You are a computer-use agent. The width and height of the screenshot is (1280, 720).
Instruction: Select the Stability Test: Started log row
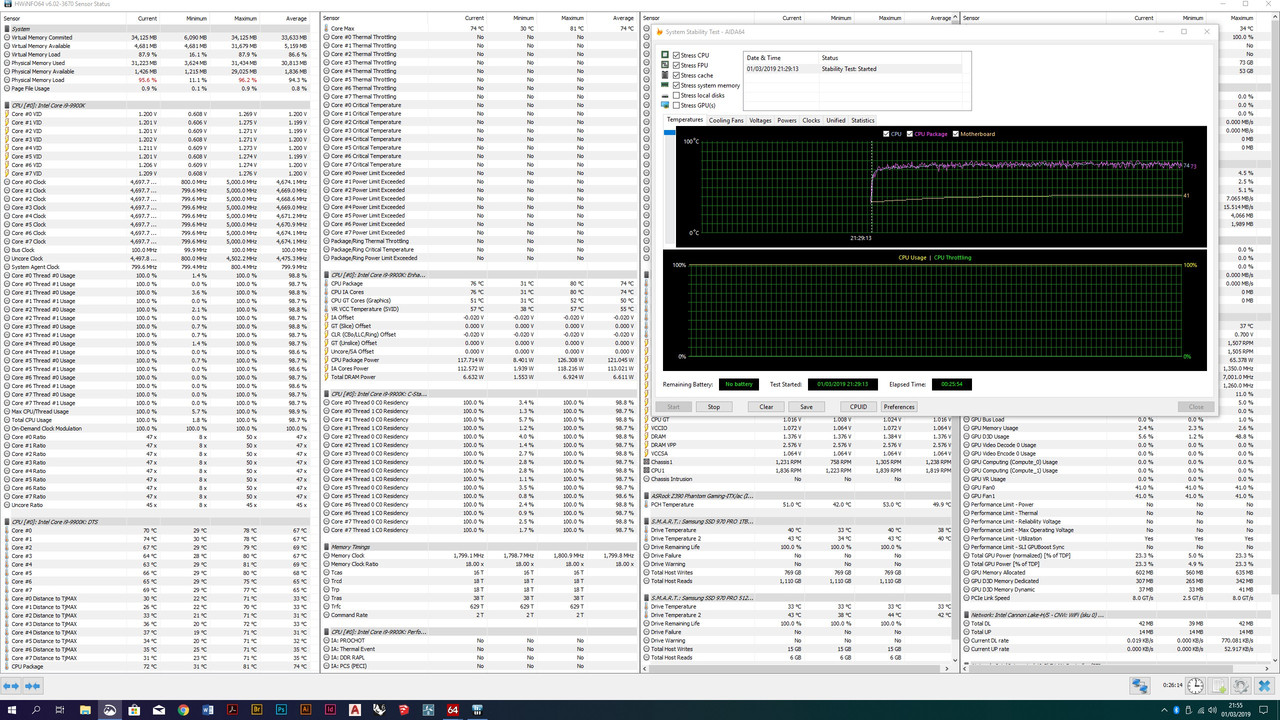[854, 69]
